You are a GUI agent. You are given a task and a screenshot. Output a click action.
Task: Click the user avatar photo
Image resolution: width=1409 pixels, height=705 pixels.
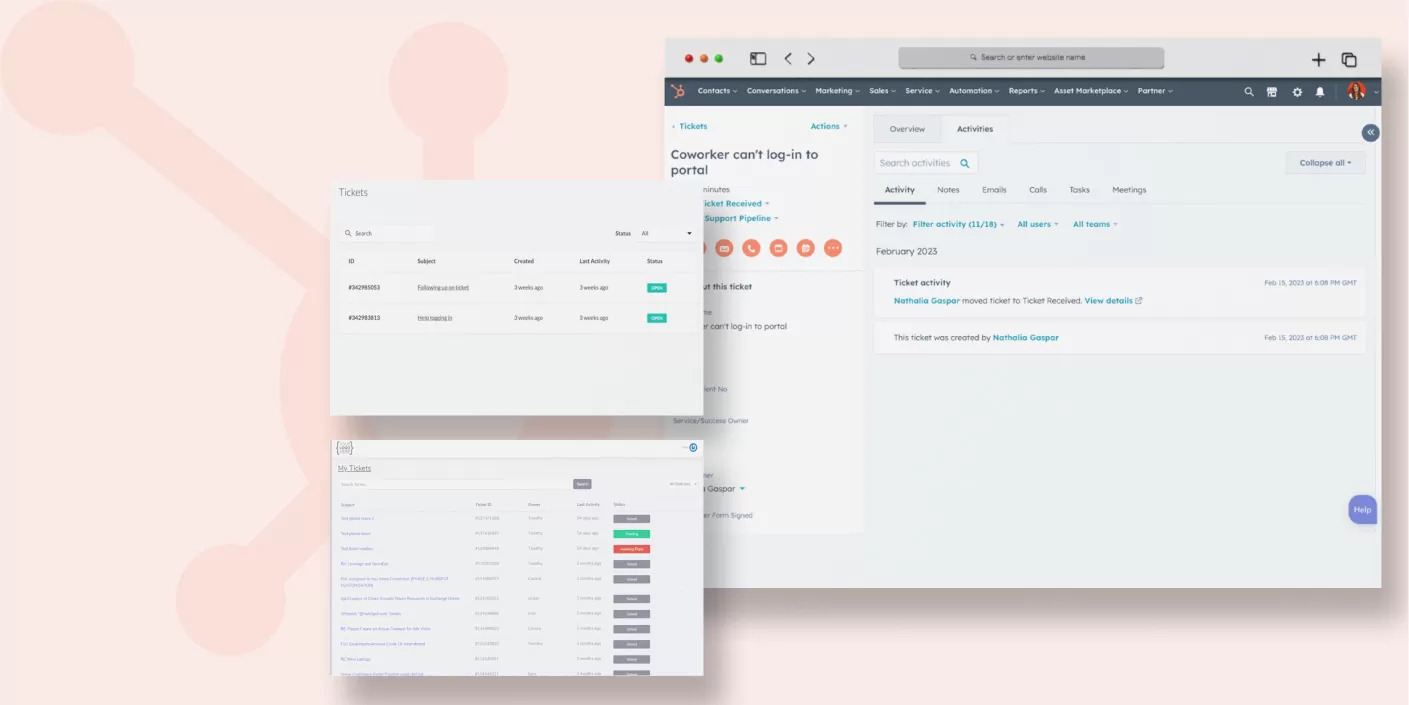coord(1356,91)
